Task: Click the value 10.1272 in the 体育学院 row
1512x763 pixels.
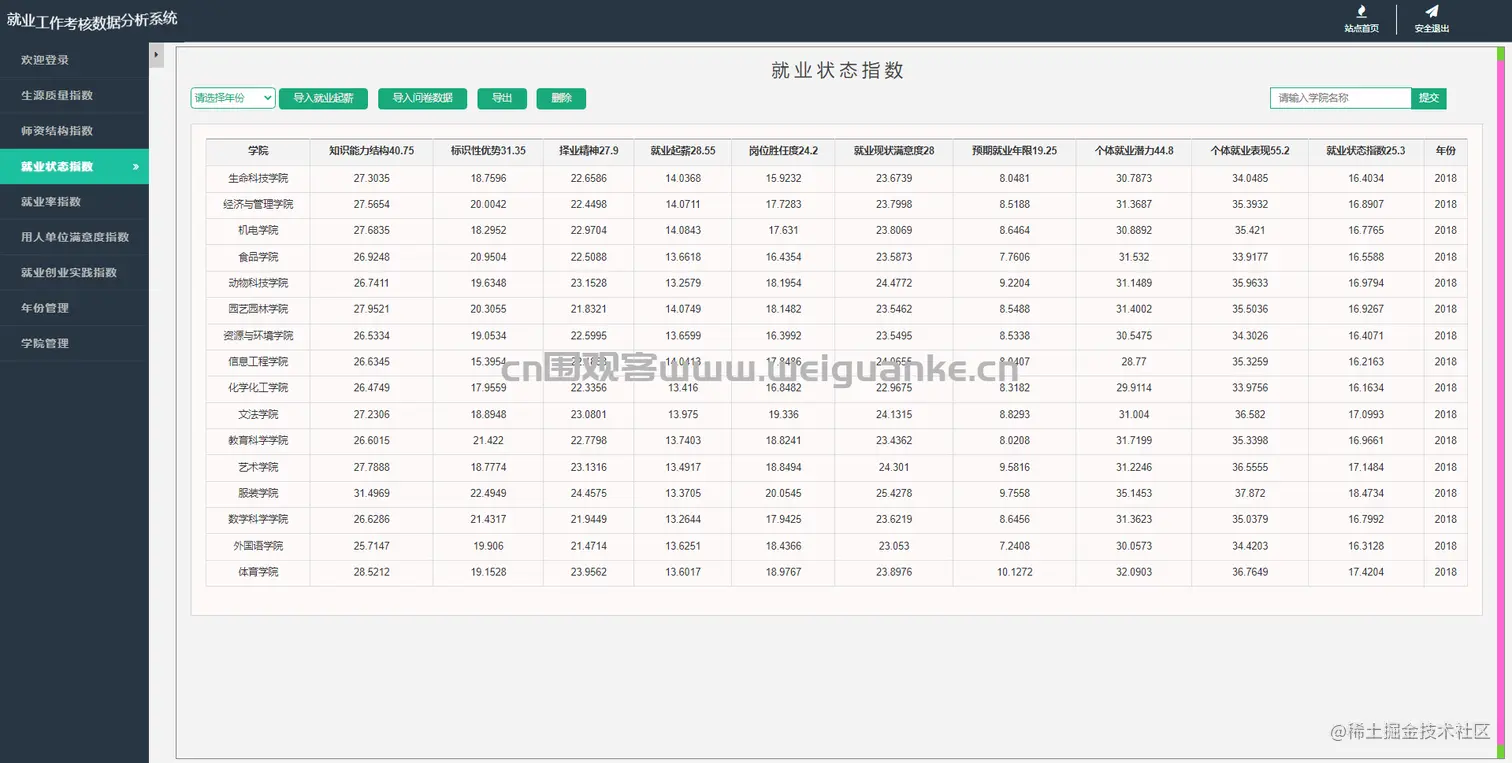Action: click(1014, 572)
